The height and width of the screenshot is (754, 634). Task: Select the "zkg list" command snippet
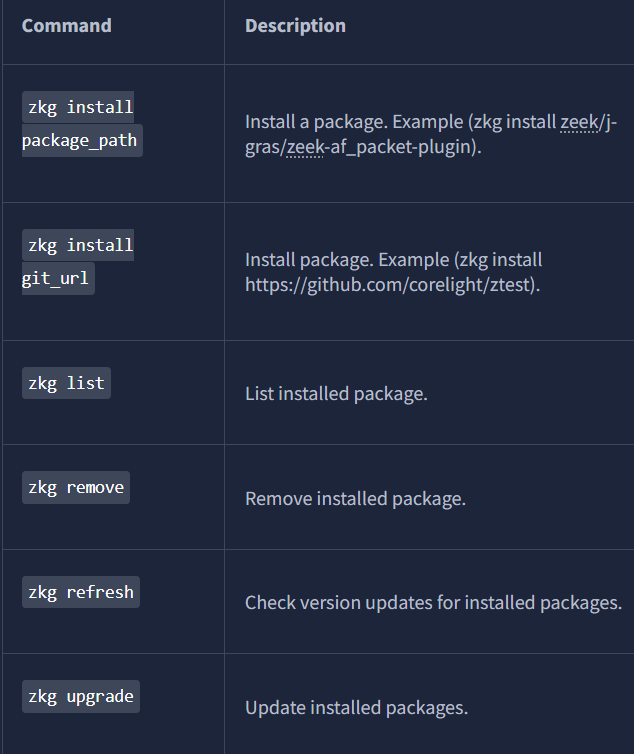pos(66,383)
